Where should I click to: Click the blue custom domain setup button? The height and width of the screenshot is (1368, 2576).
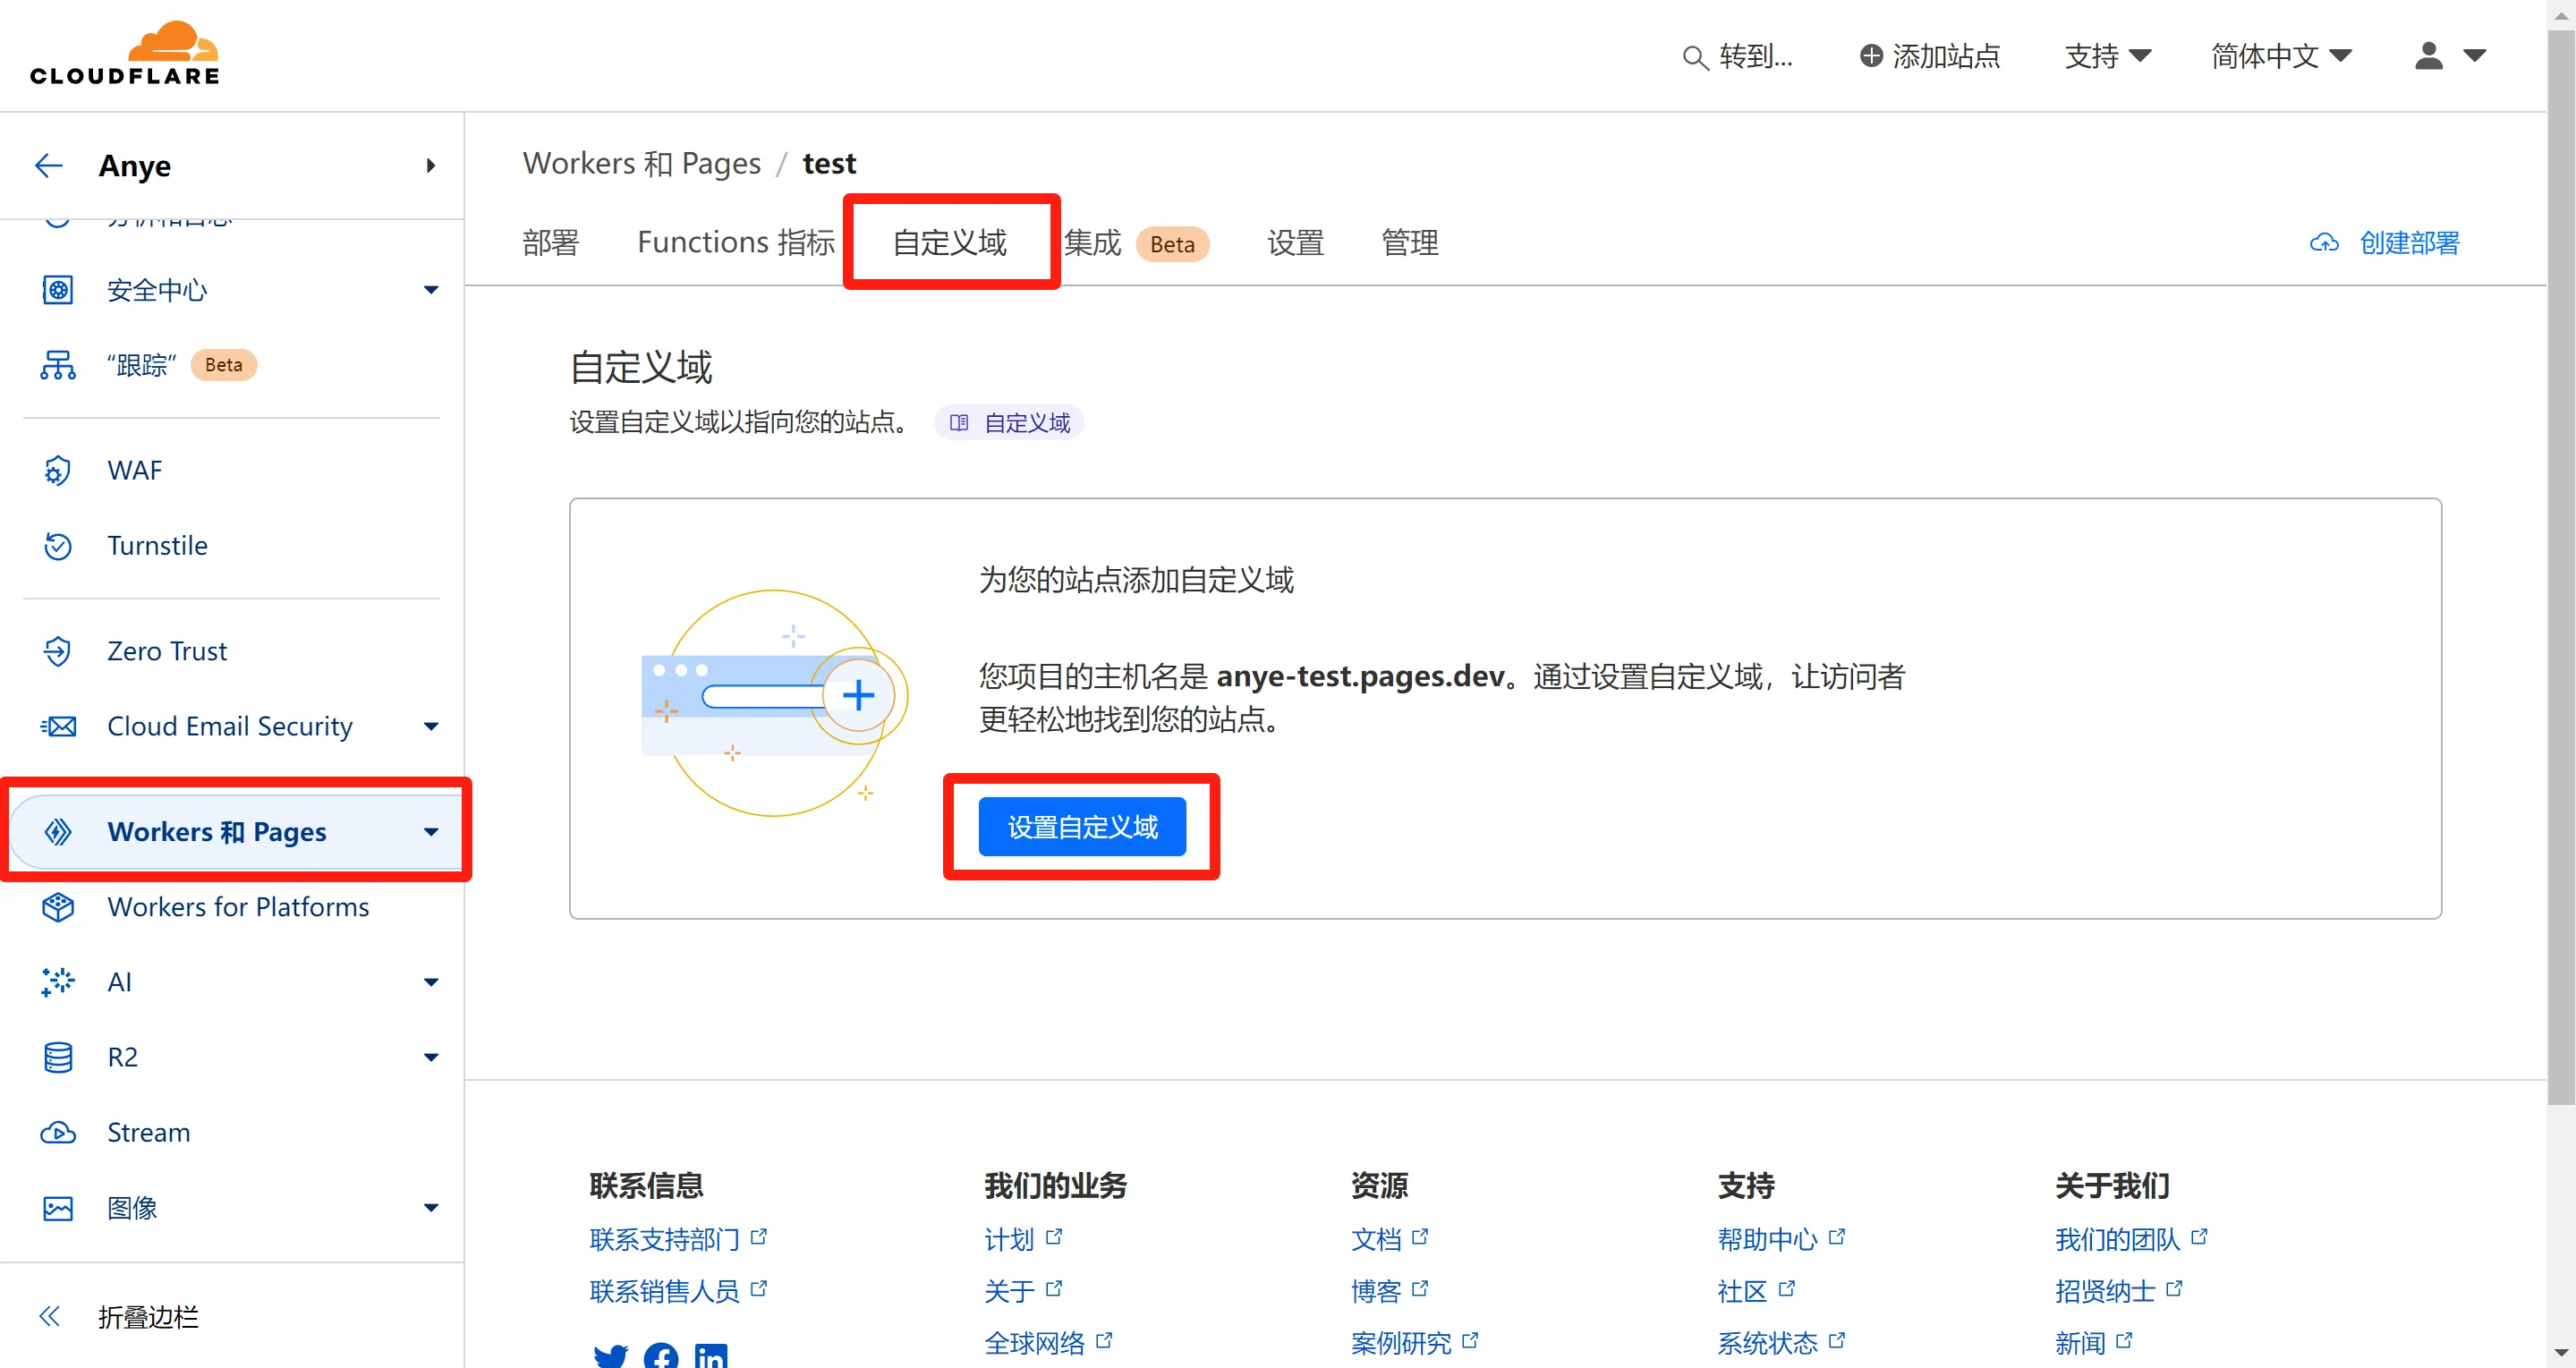[1082, 827]
